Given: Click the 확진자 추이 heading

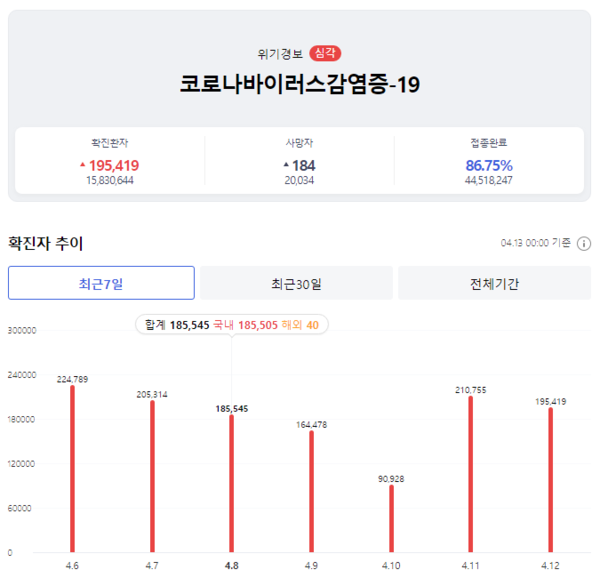Looking at the screenshot, I should pos(46,243).
